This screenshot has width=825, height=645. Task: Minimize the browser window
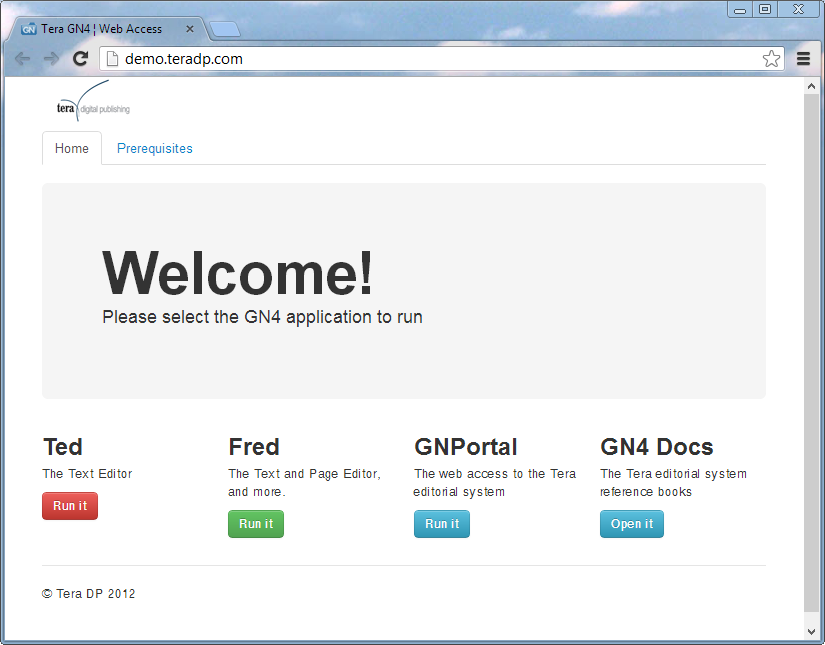coord(740,9)
